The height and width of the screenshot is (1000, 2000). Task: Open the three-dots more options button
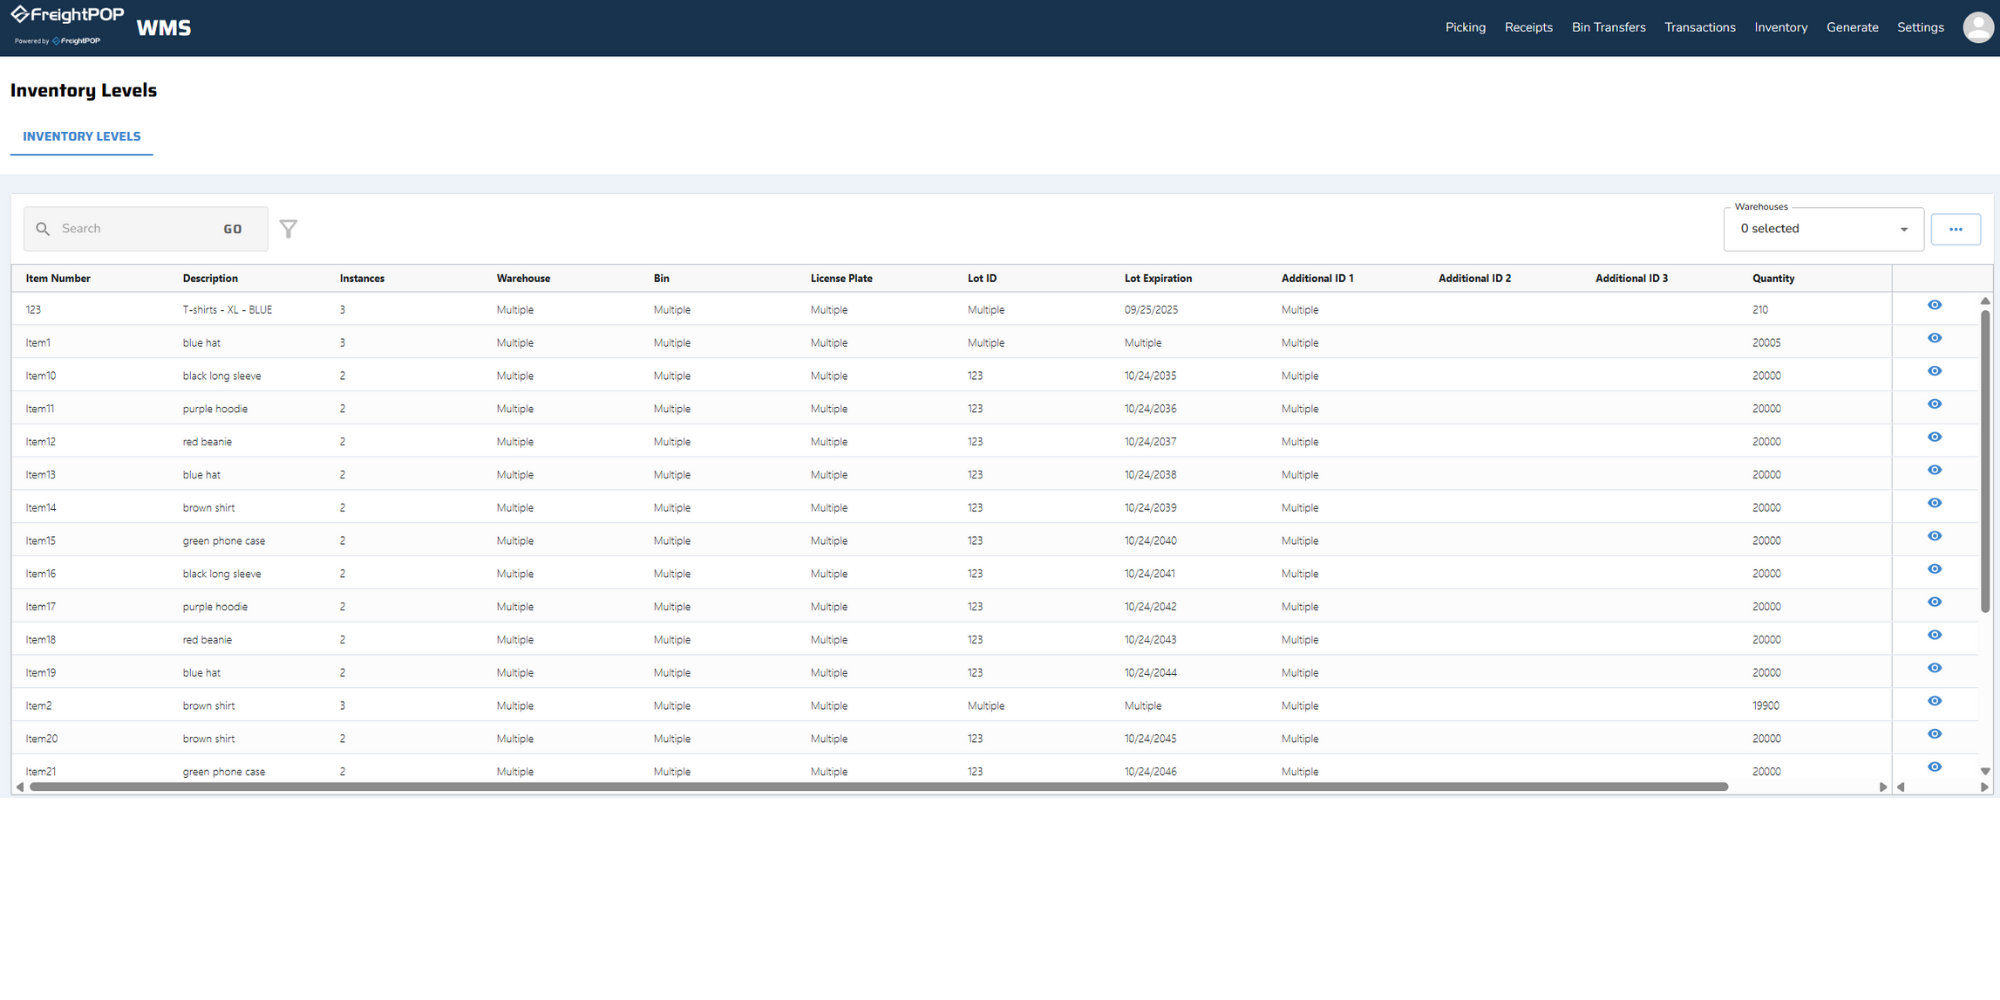(1955, 229)
